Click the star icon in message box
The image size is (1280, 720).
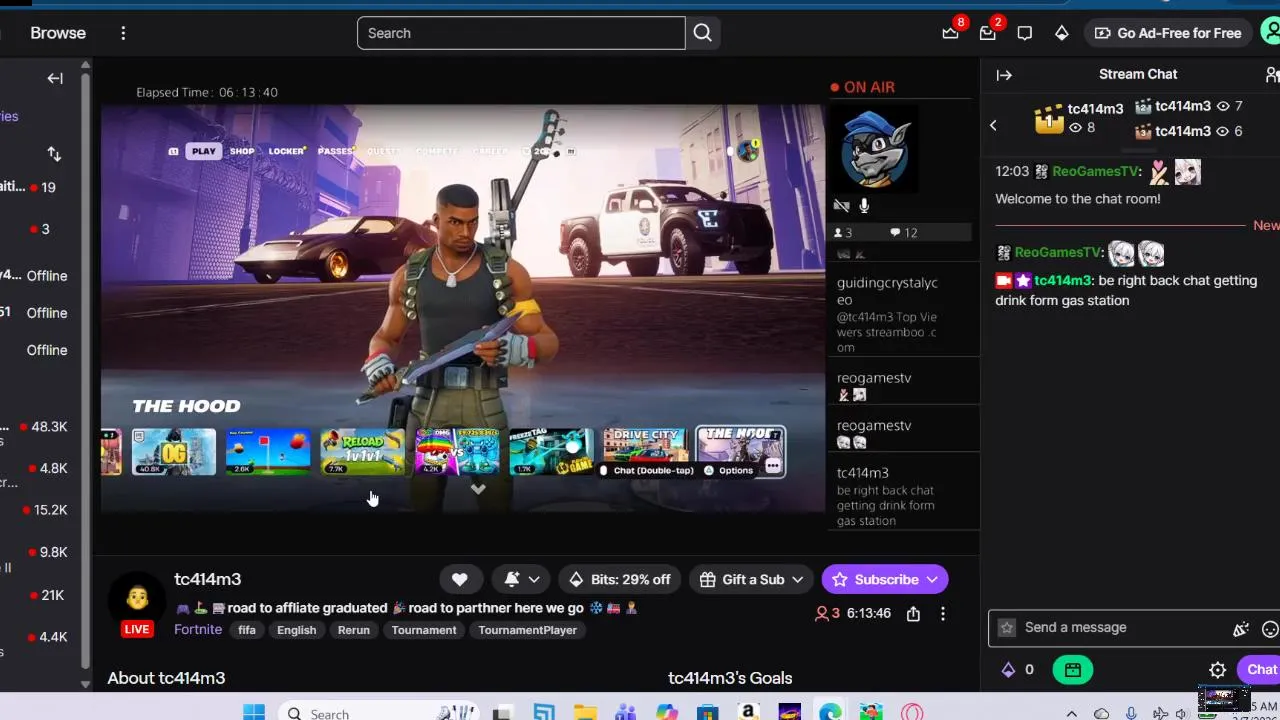(1007, 628)
